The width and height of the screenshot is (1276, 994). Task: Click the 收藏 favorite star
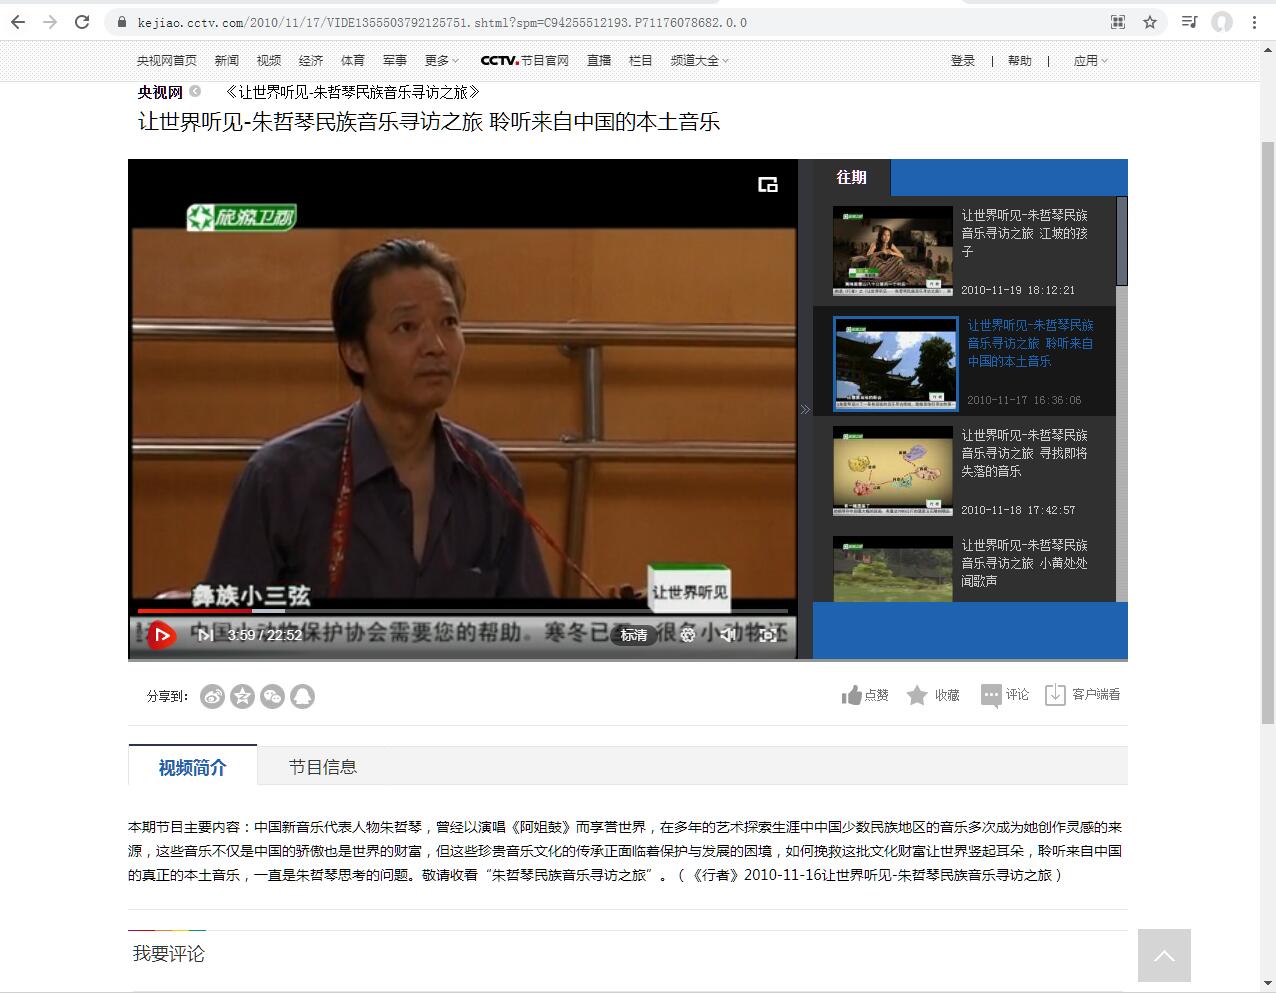(917, 695)
